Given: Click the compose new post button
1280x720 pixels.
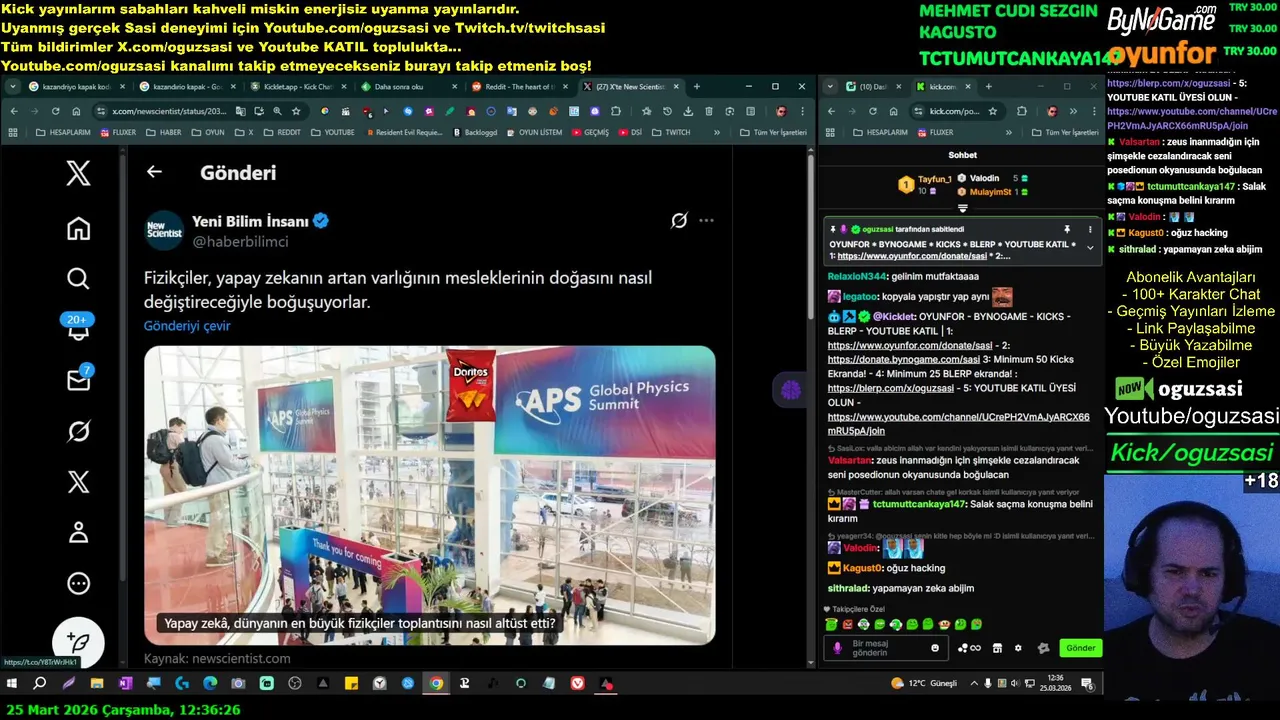Looking at the screenshot, I should 78,642.
